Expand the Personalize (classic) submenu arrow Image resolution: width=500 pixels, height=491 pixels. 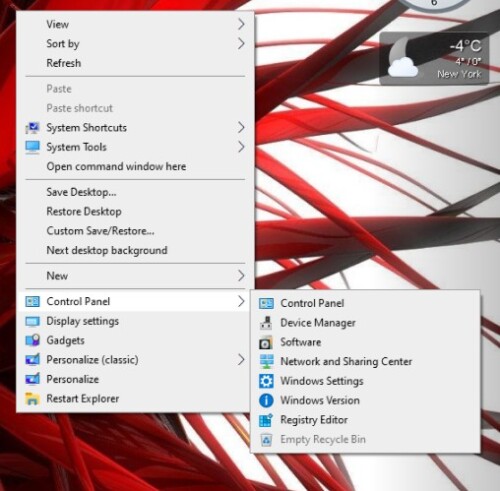tap(241, 360)
